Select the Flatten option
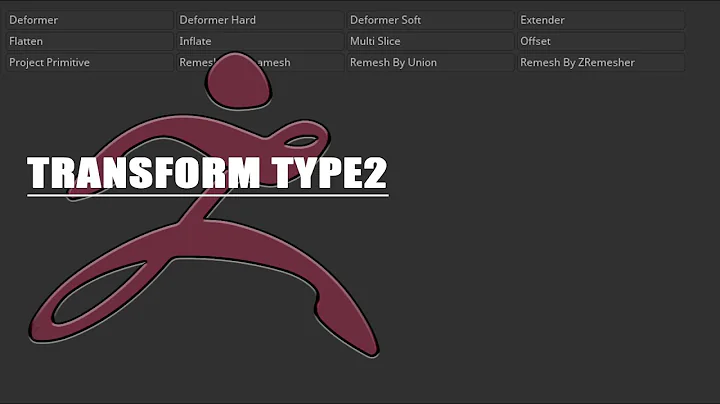The image size is (720, 404). point(89,41)
